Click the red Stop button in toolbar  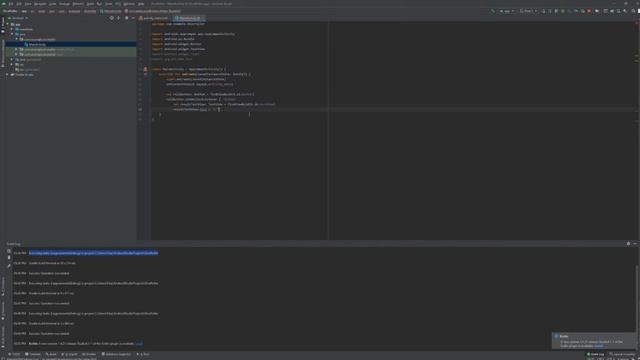pyautogui.click(x=589, y=11)
